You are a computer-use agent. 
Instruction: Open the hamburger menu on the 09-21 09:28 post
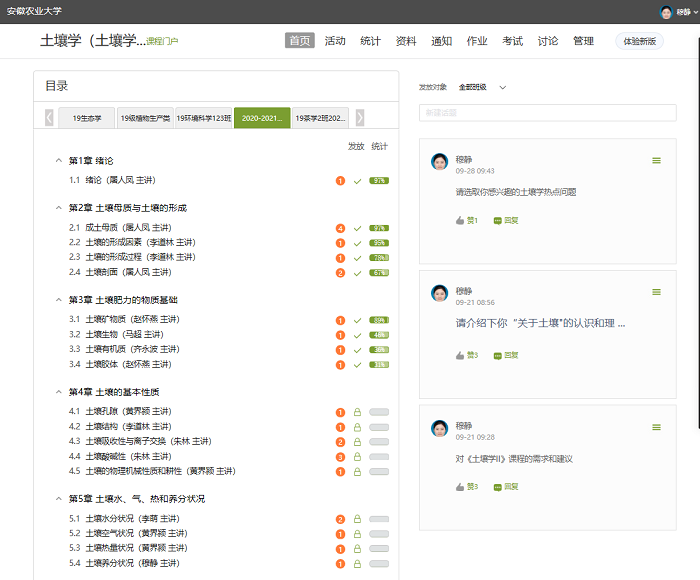[x=656, y=427]
